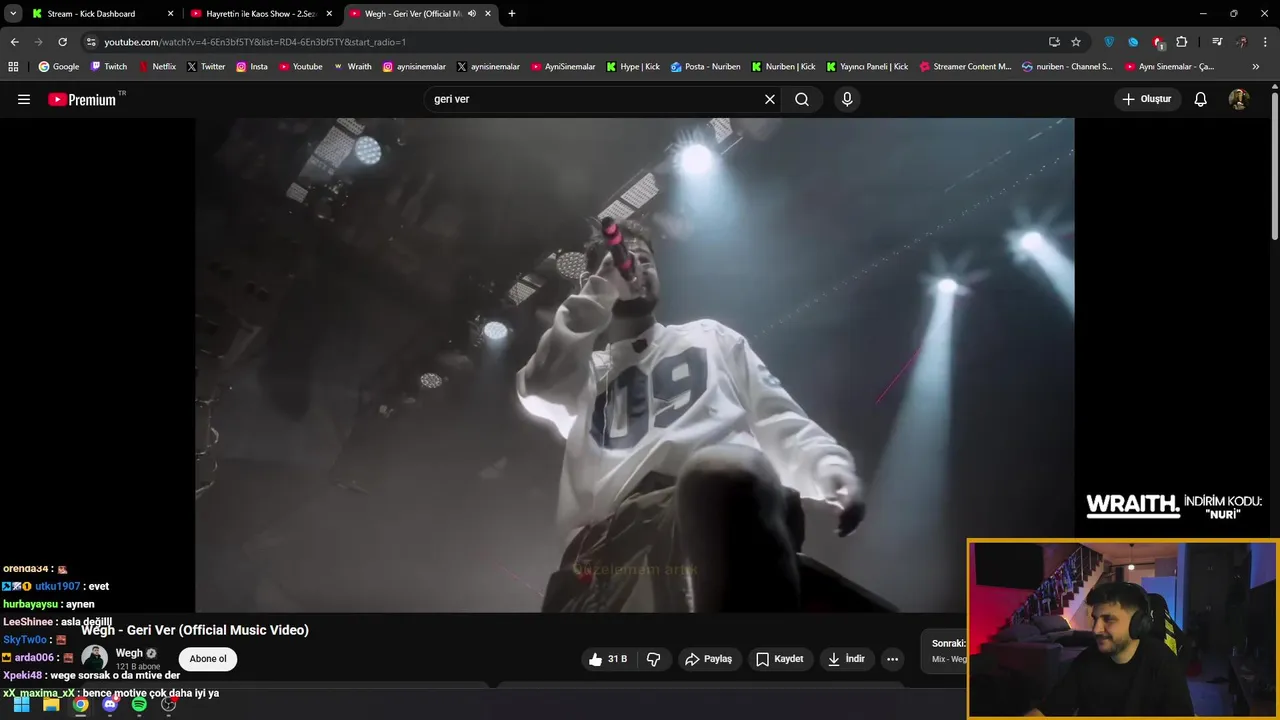Switch to Hayrettin ile Kaos Show tab
The width and height of the screenshot is (1280, 720).
tap(260, 14)
